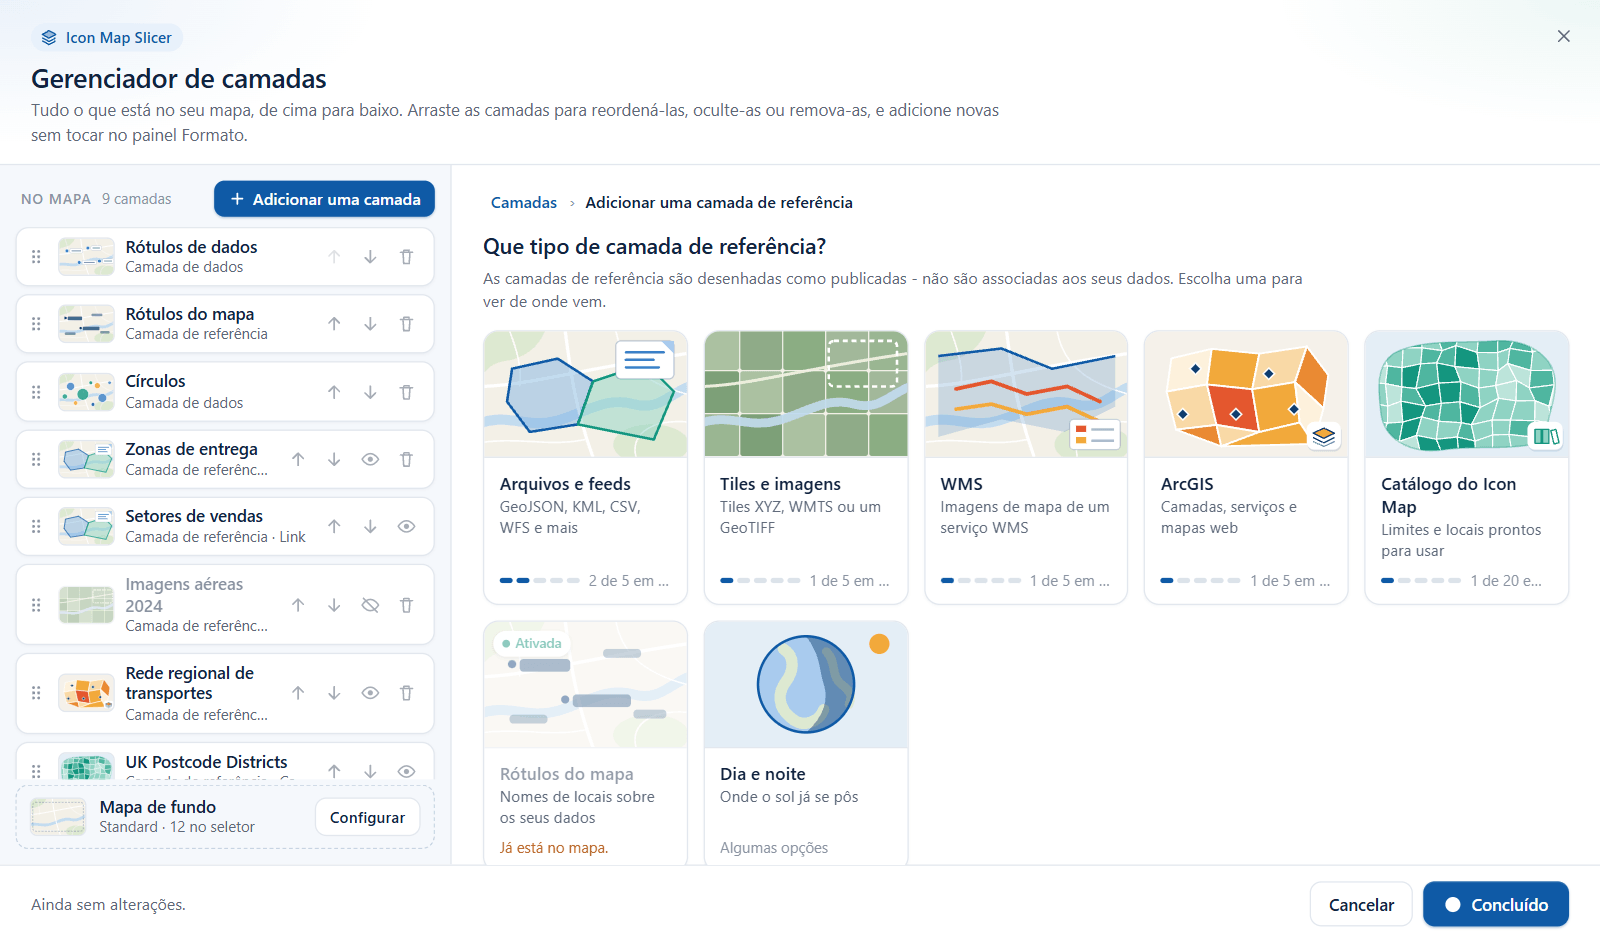Select the ArcGIS layer type card
The image size is (1600, 942).
click(x=1246, y=467)
